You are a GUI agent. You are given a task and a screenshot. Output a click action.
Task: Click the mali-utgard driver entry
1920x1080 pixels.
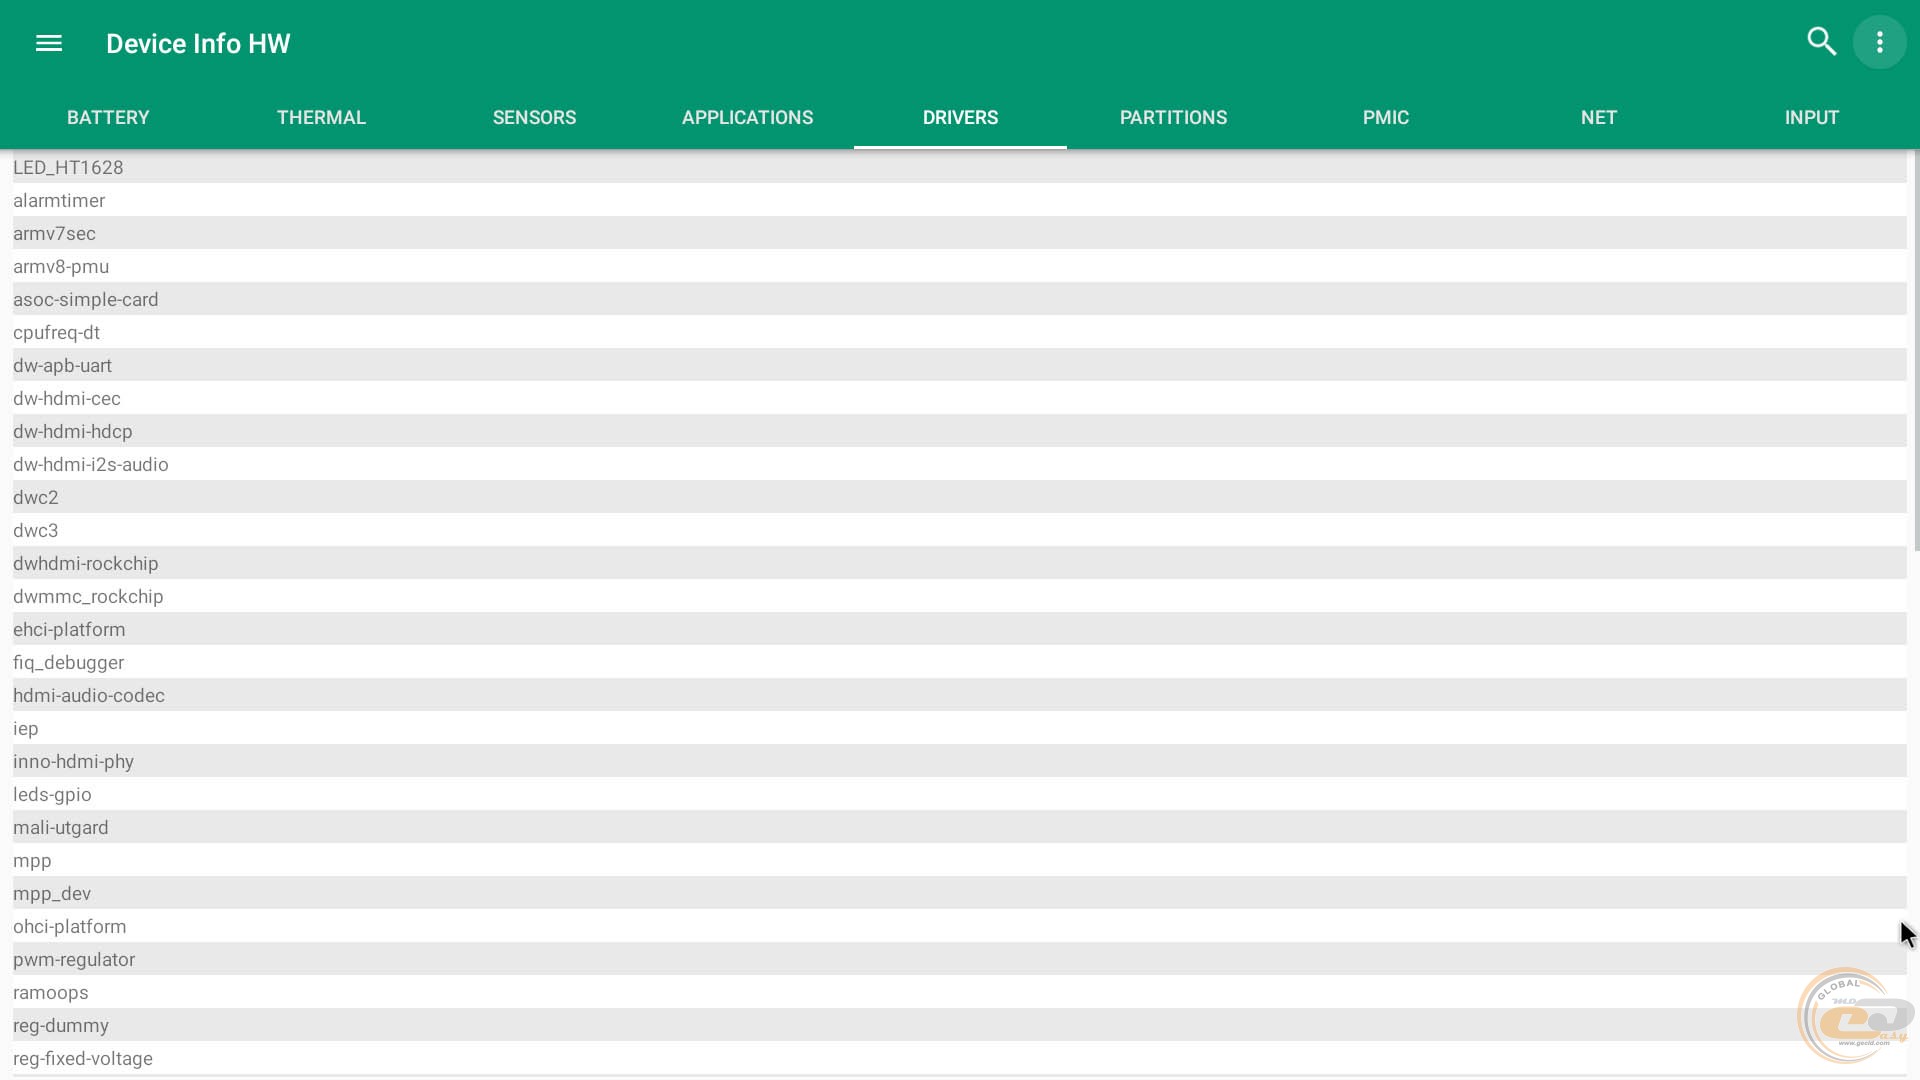61,827
